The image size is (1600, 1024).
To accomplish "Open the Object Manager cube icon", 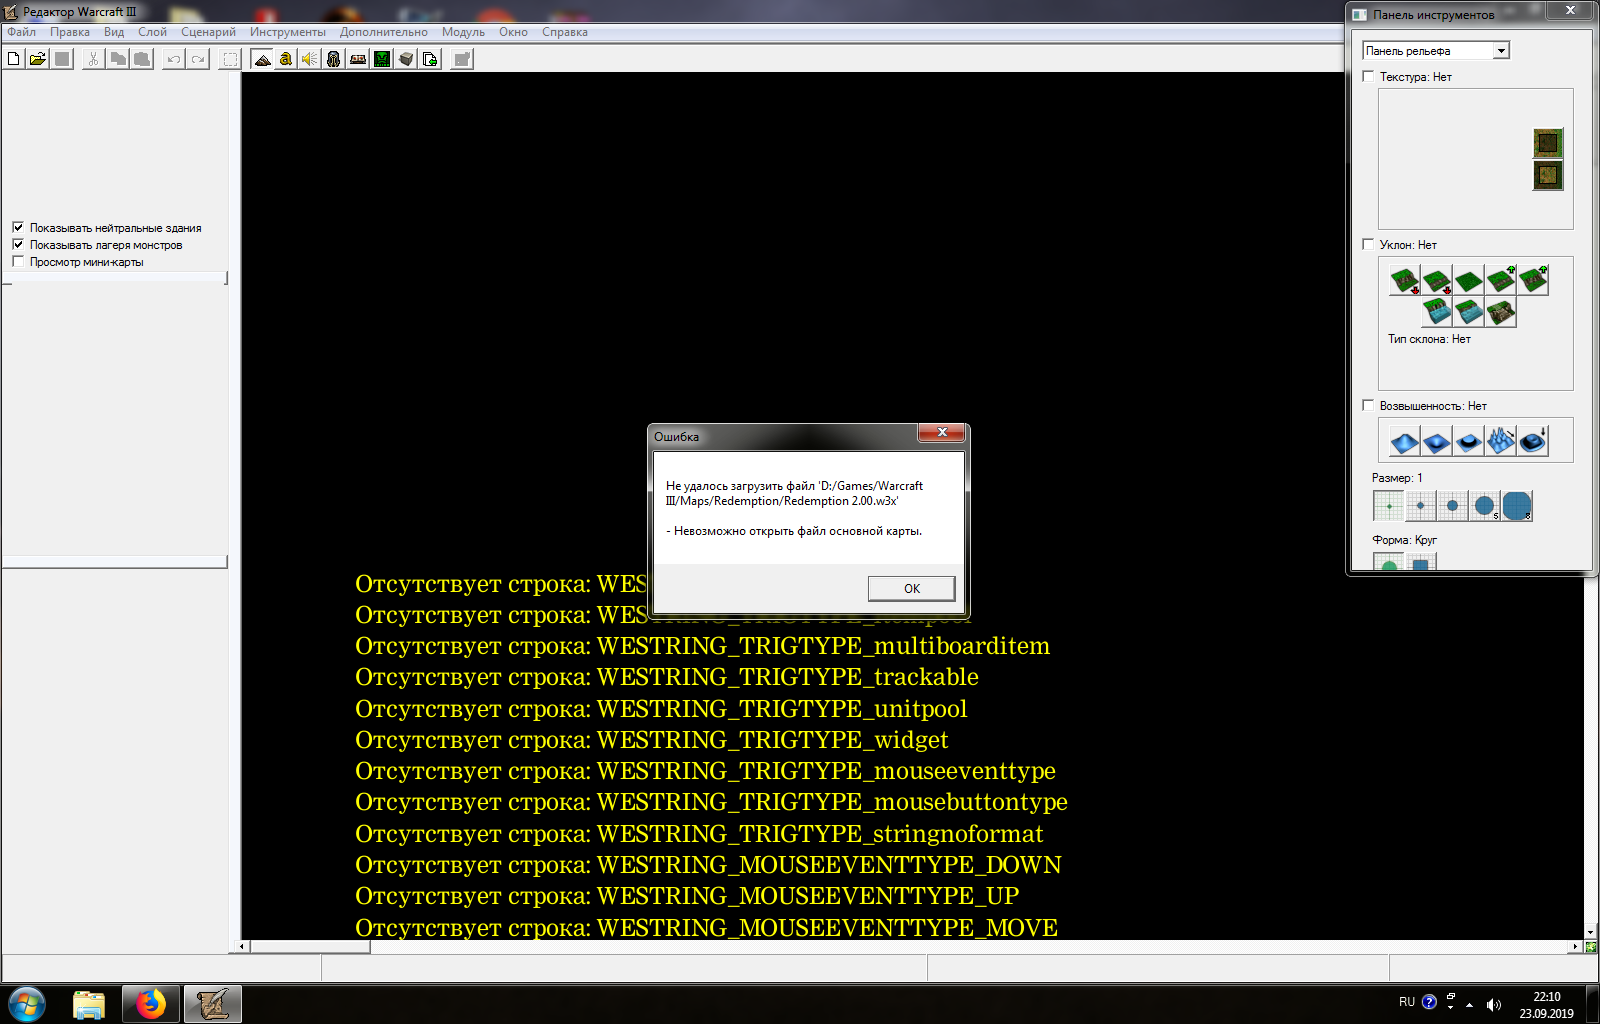I will (x=406, y=59).
